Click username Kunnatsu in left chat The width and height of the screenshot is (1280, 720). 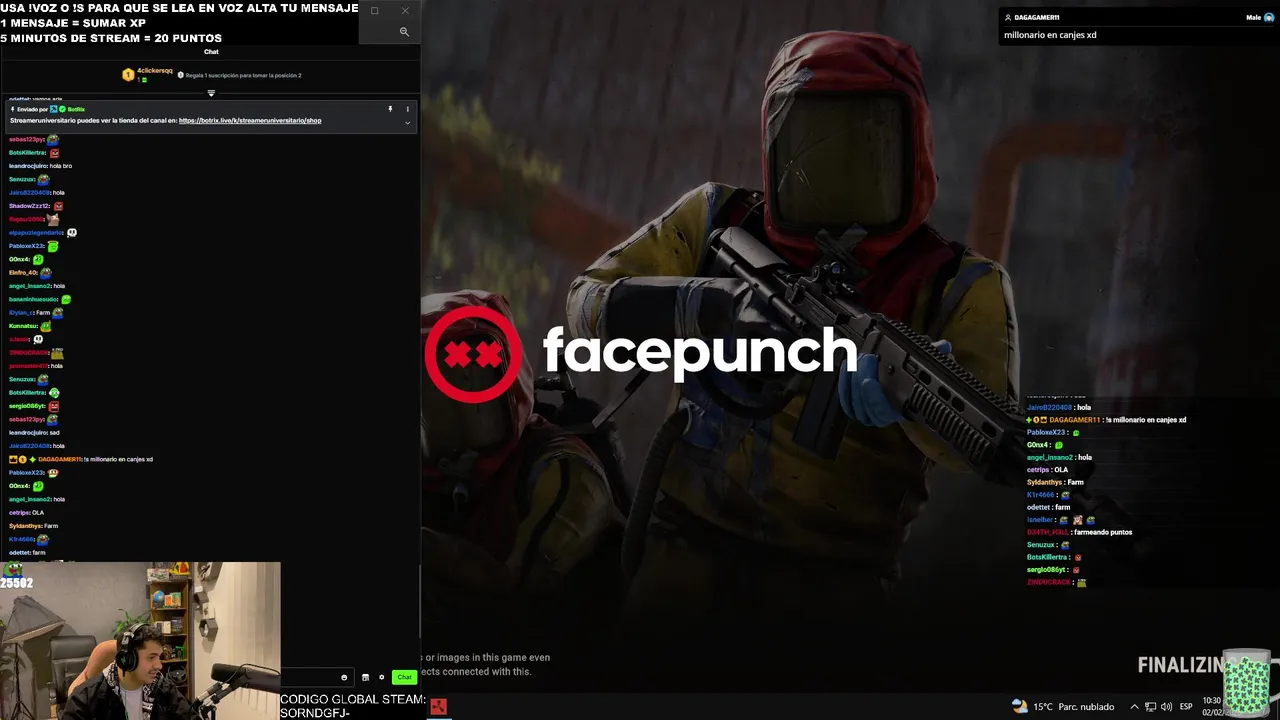23,326
